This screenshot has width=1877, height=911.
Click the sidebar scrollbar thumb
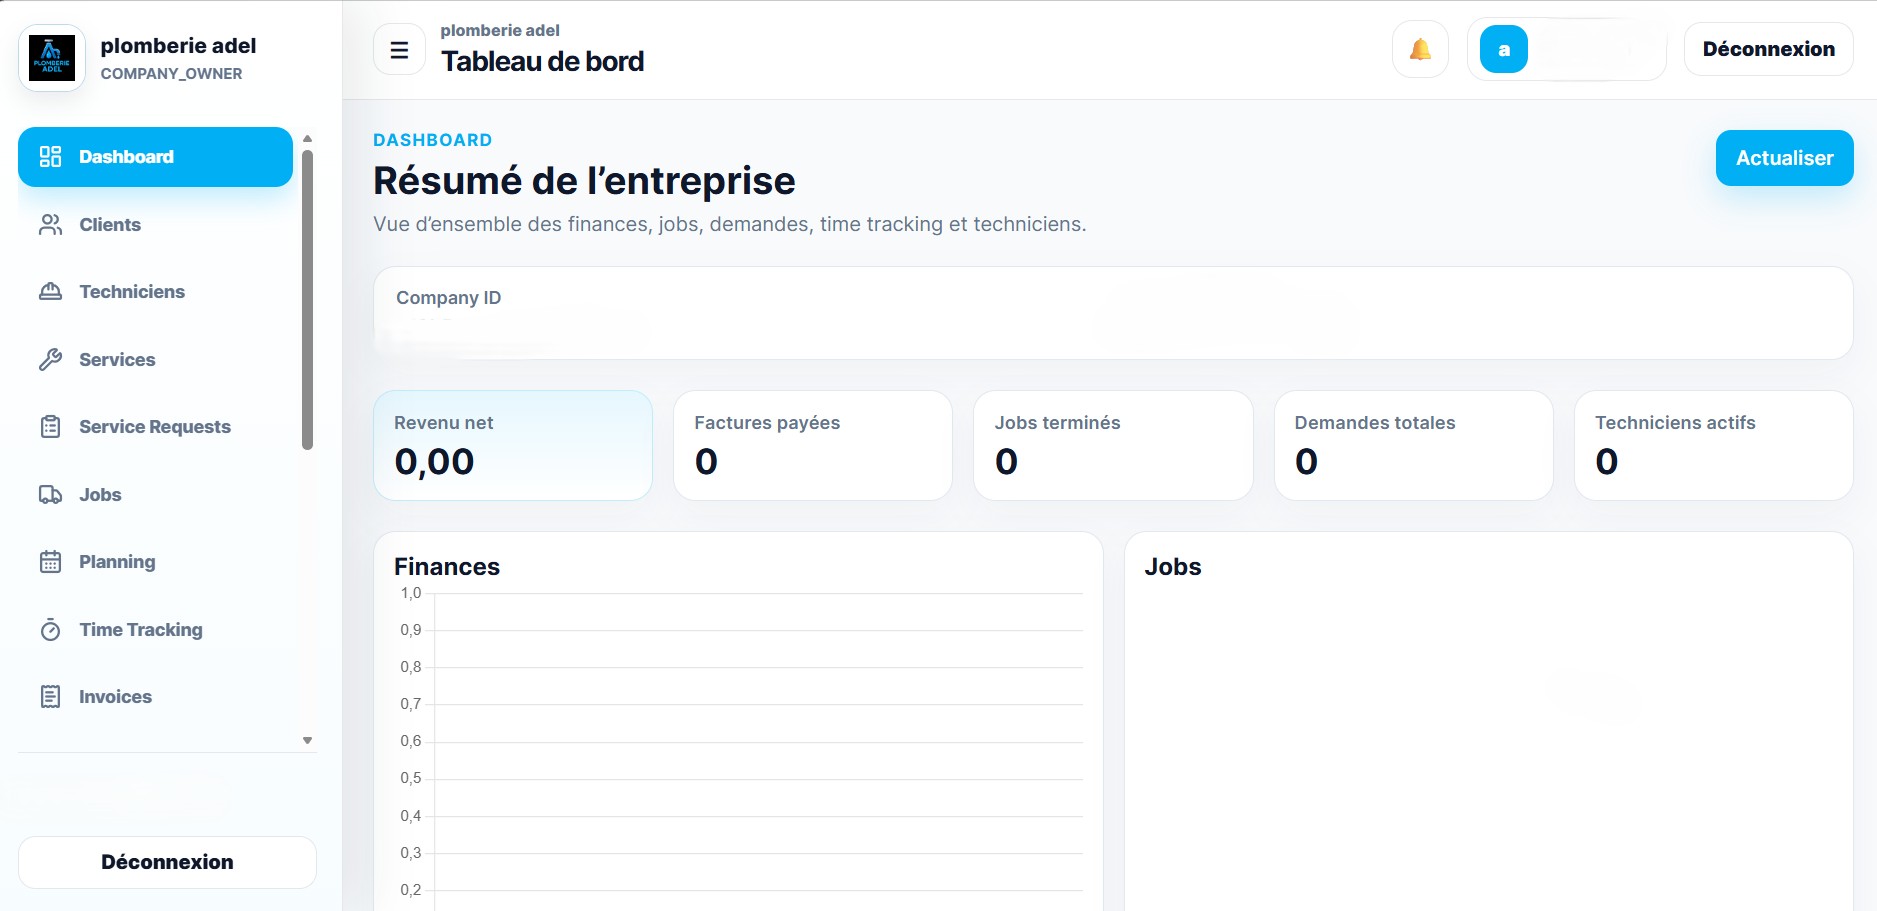click(x=308, y=300)
